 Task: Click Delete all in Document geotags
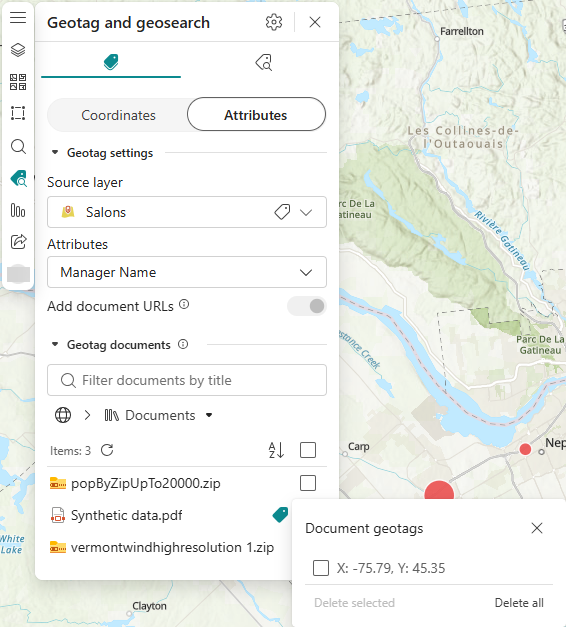[x=519, y=603]
